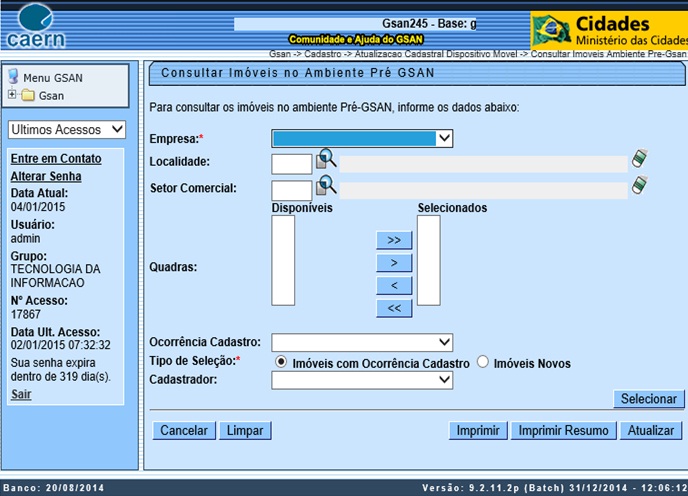Click the Localidade search magnifier icon
This screenshot has height=496, width=688.
(x=326, y=159)
